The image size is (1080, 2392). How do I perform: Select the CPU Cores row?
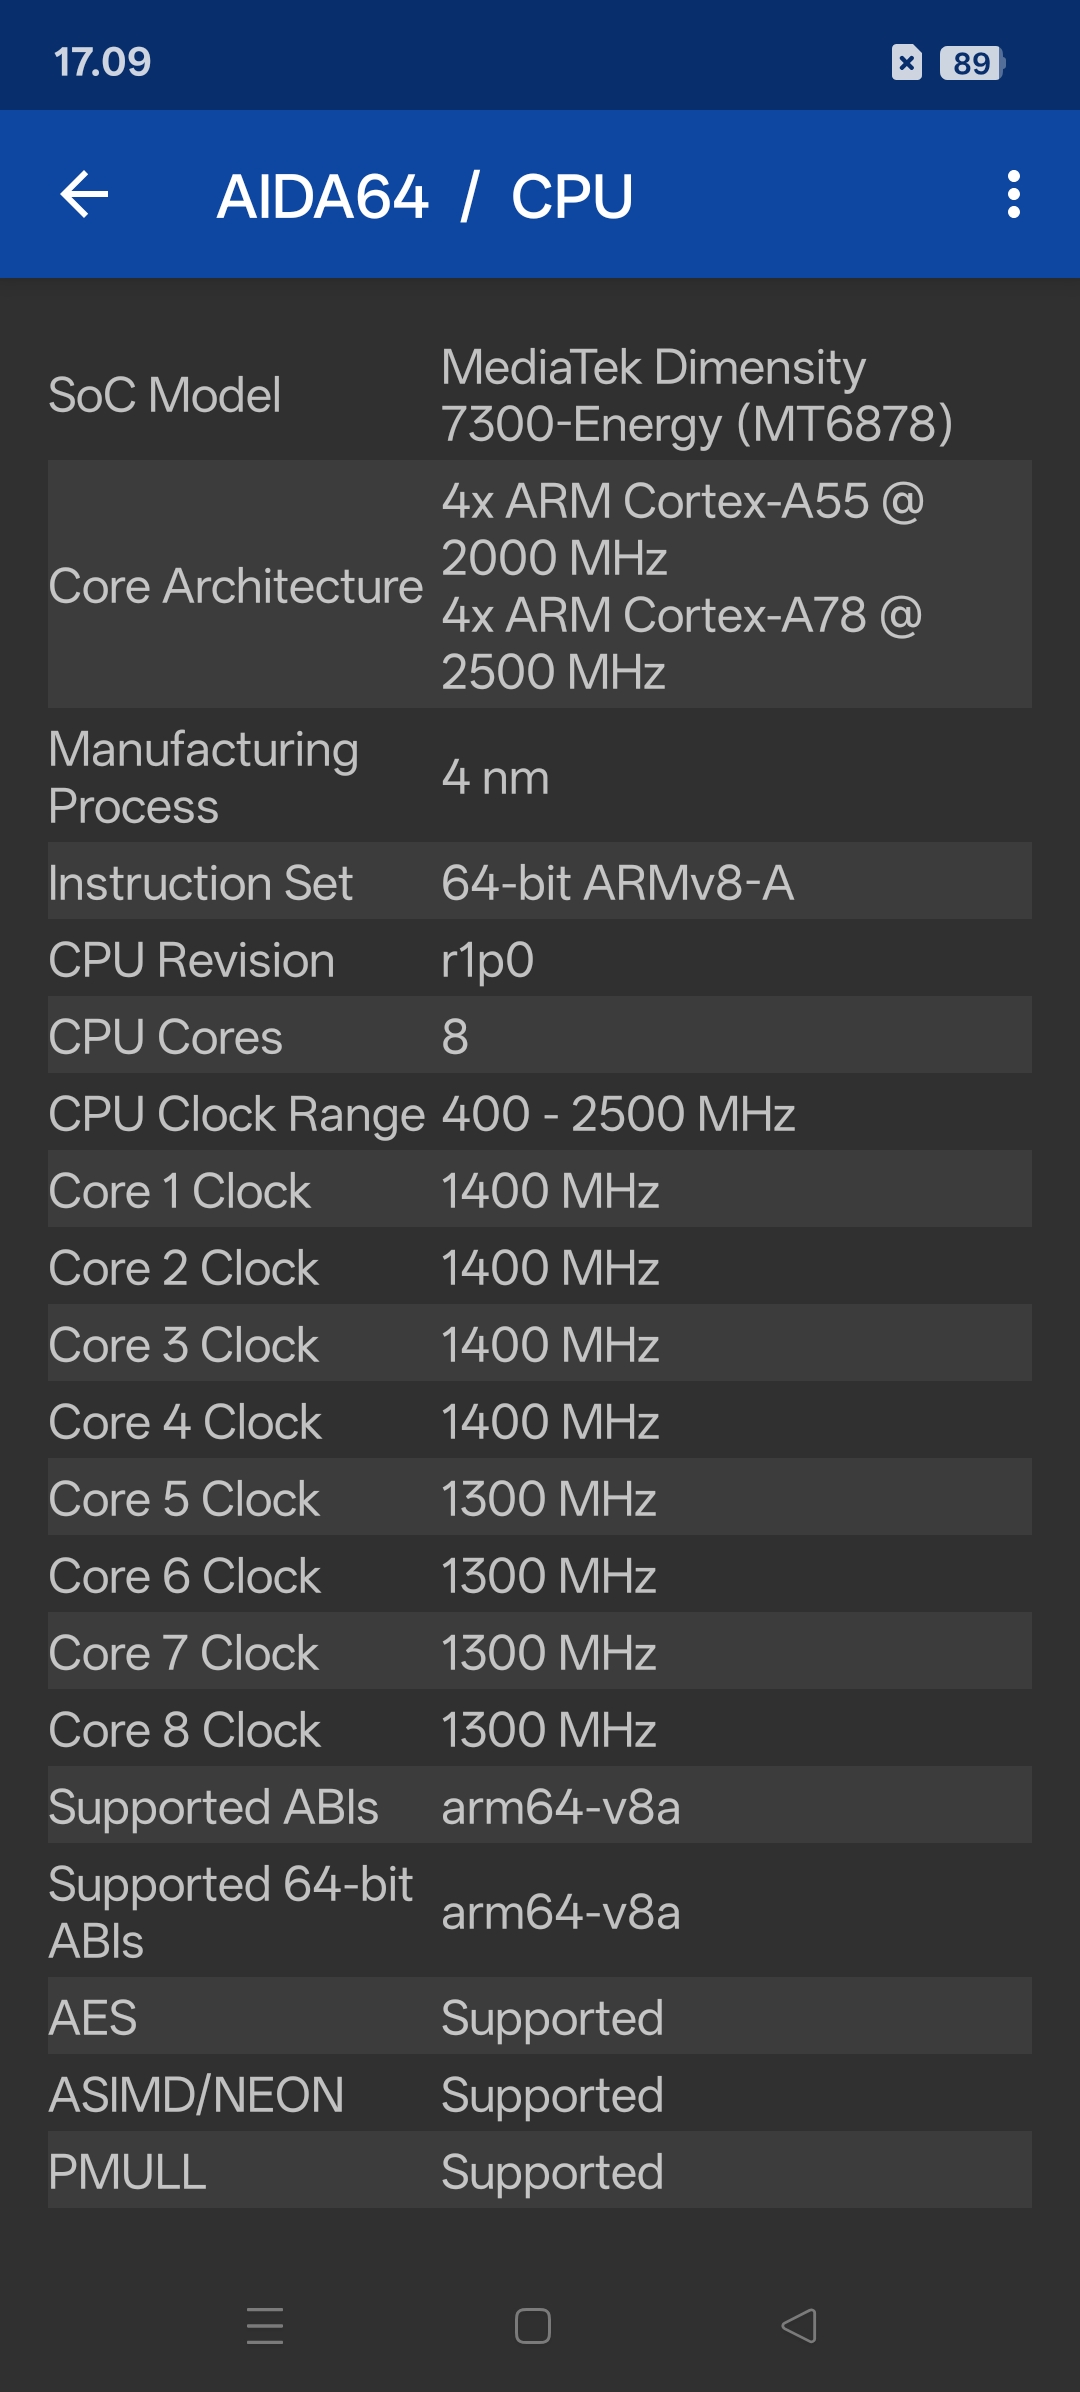pos(540,1036)
